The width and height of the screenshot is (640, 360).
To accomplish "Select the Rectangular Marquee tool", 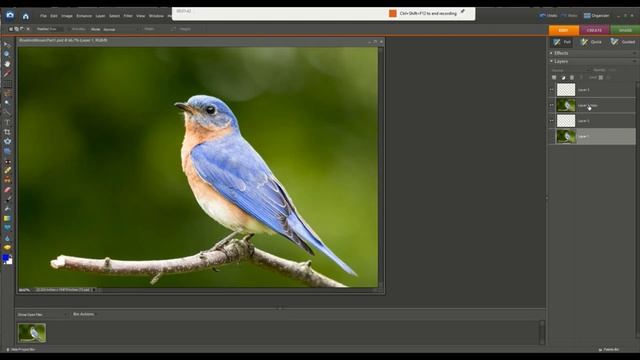I will click(x=7, y=84).
